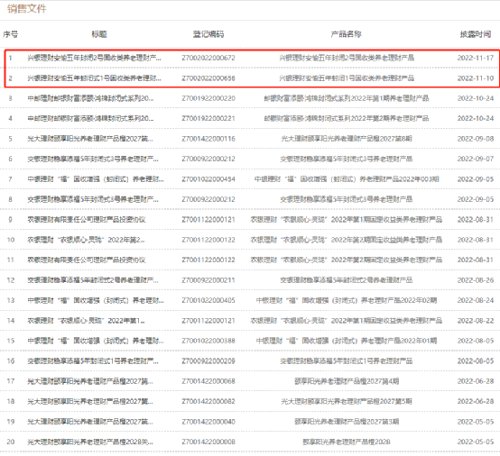Open row 2 title dated 2022-11-10
The height and width of the screenshot is (456, 500).
[x=94, y=78]
